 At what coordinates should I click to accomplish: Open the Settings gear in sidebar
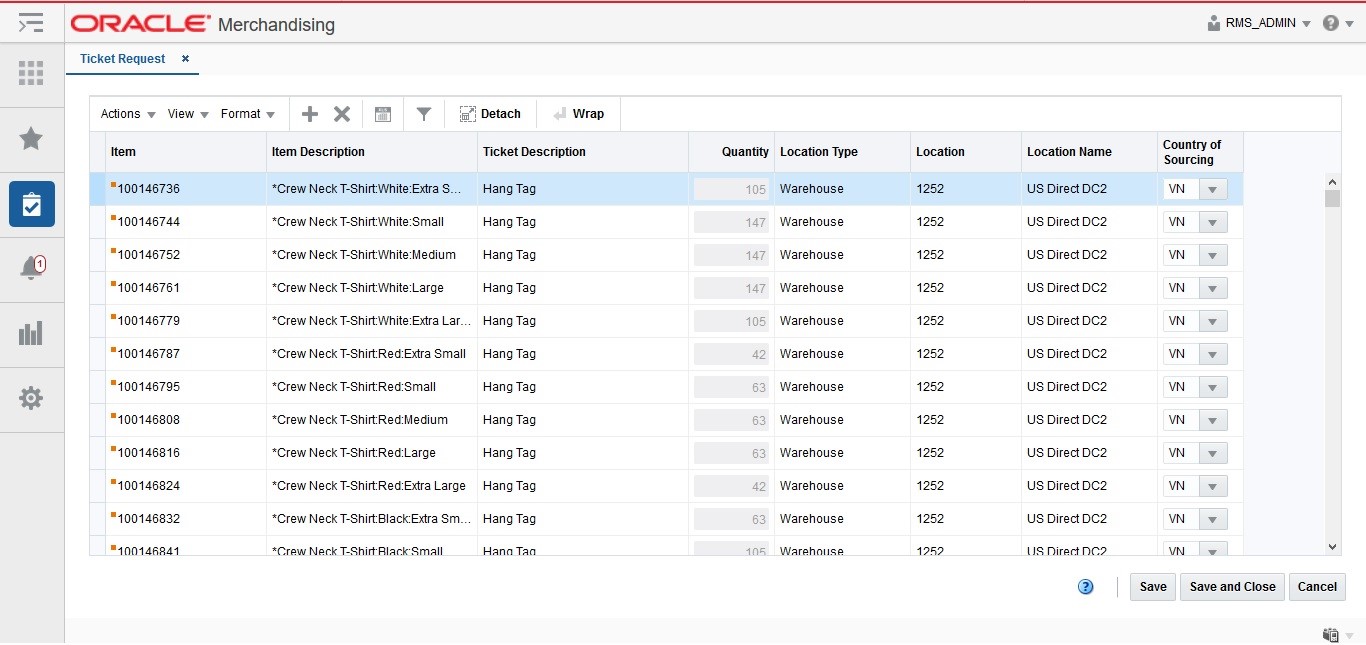tap(31, 398)
